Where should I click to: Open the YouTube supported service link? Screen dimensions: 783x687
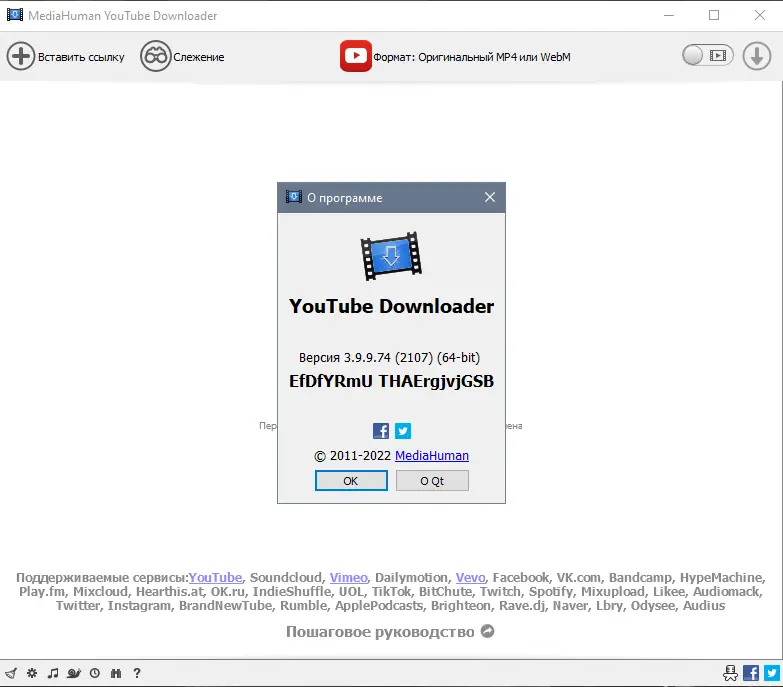(215, 578)
